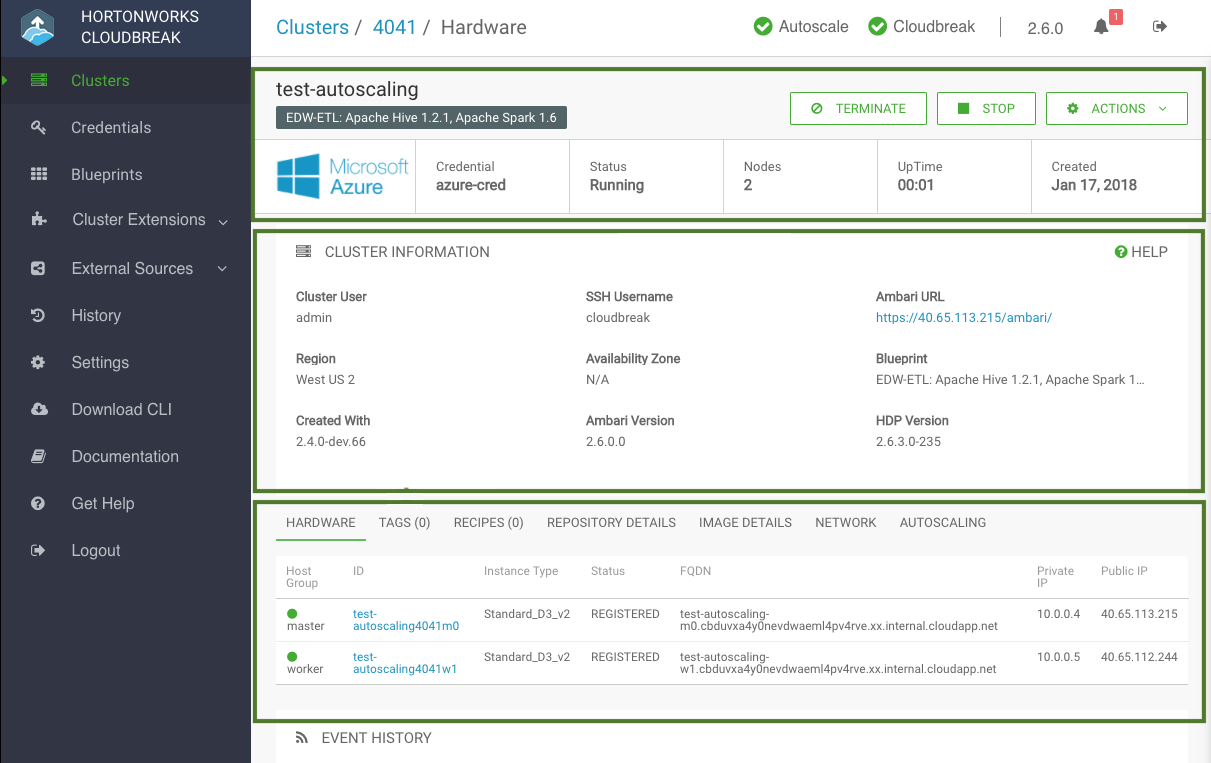Click the History clock icon in sidebar
Screen dimensions: 1211x763
(39, 315)
